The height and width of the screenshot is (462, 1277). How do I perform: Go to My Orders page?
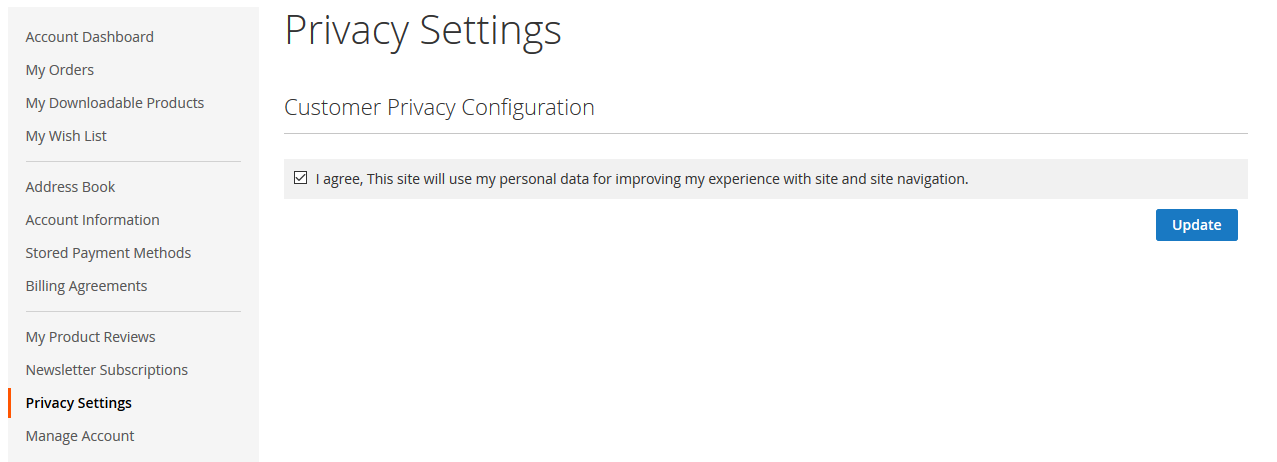(x=60, y=70)
